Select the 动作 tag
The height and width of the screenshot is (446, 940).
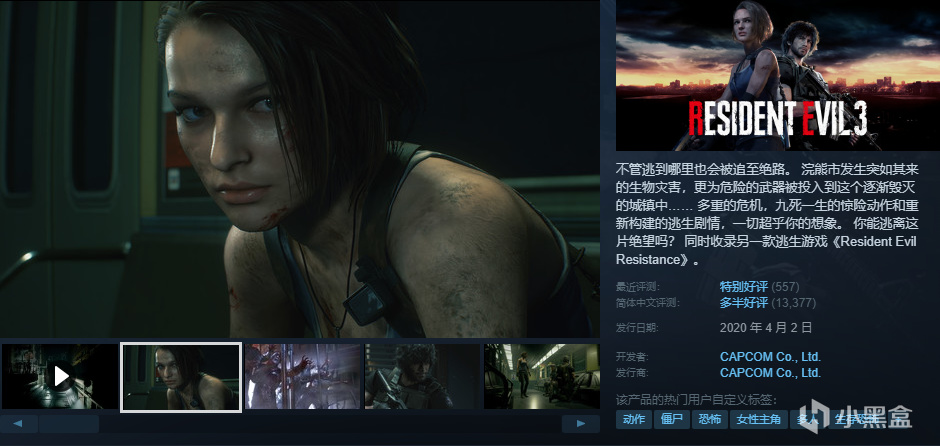tap(634, 420)
